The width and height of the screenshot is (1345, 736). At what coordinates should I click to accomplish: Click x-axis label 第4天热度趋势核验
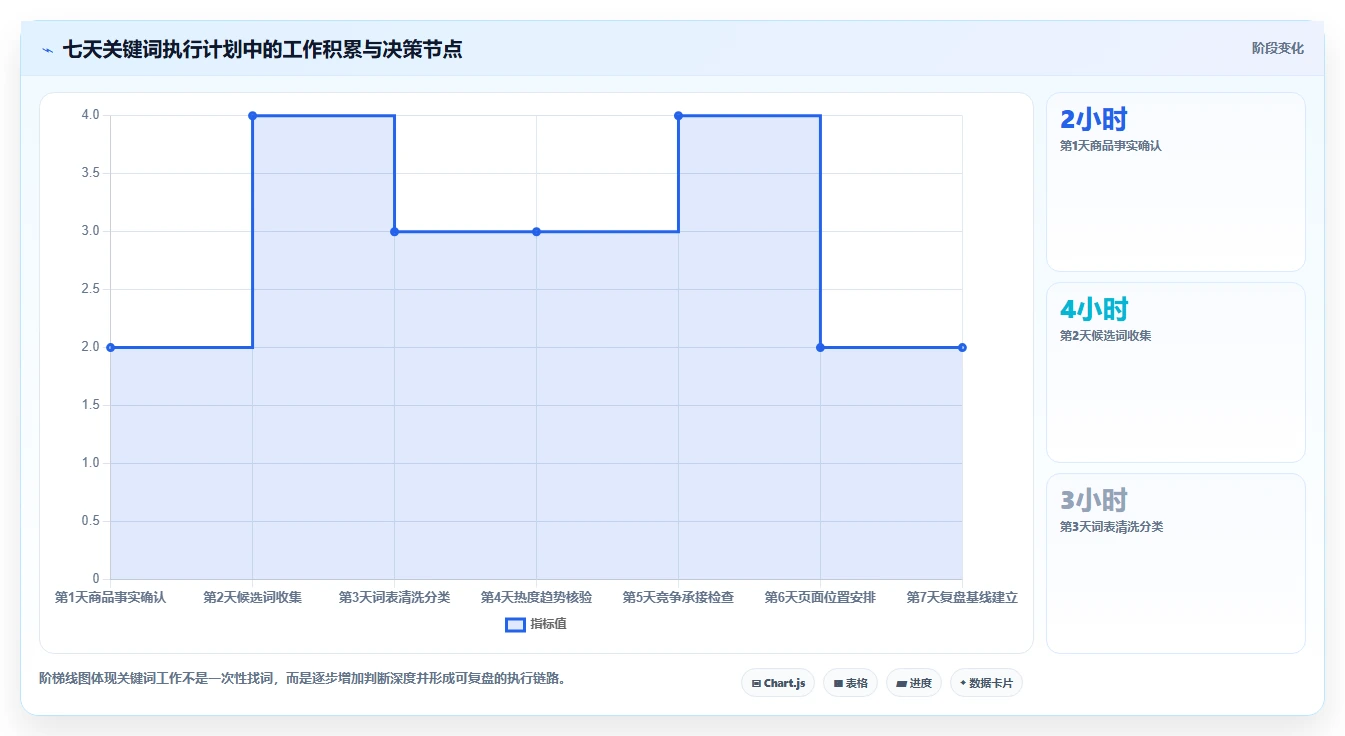click(x=536, y=597)
